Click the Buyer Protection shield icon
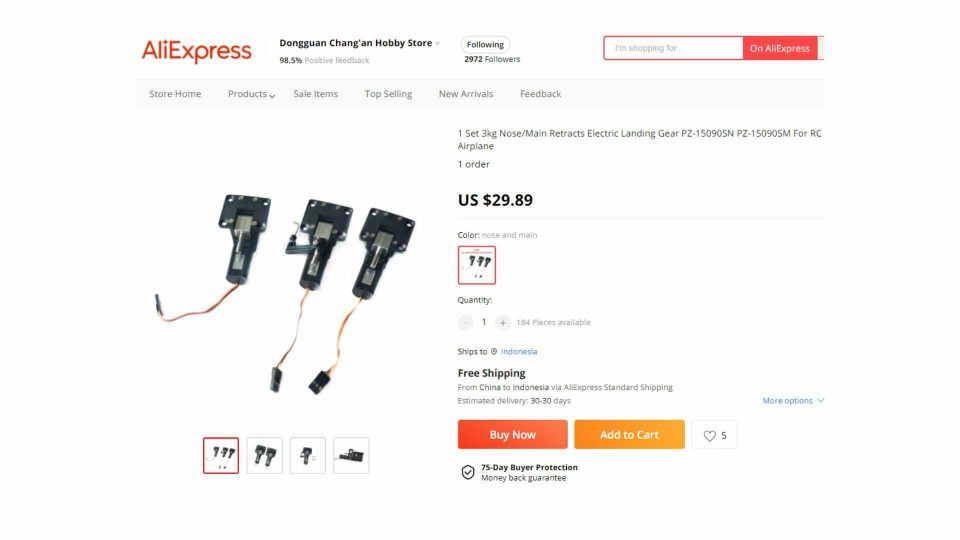Screen dimensions: 960x540 [x=468, y=472]
